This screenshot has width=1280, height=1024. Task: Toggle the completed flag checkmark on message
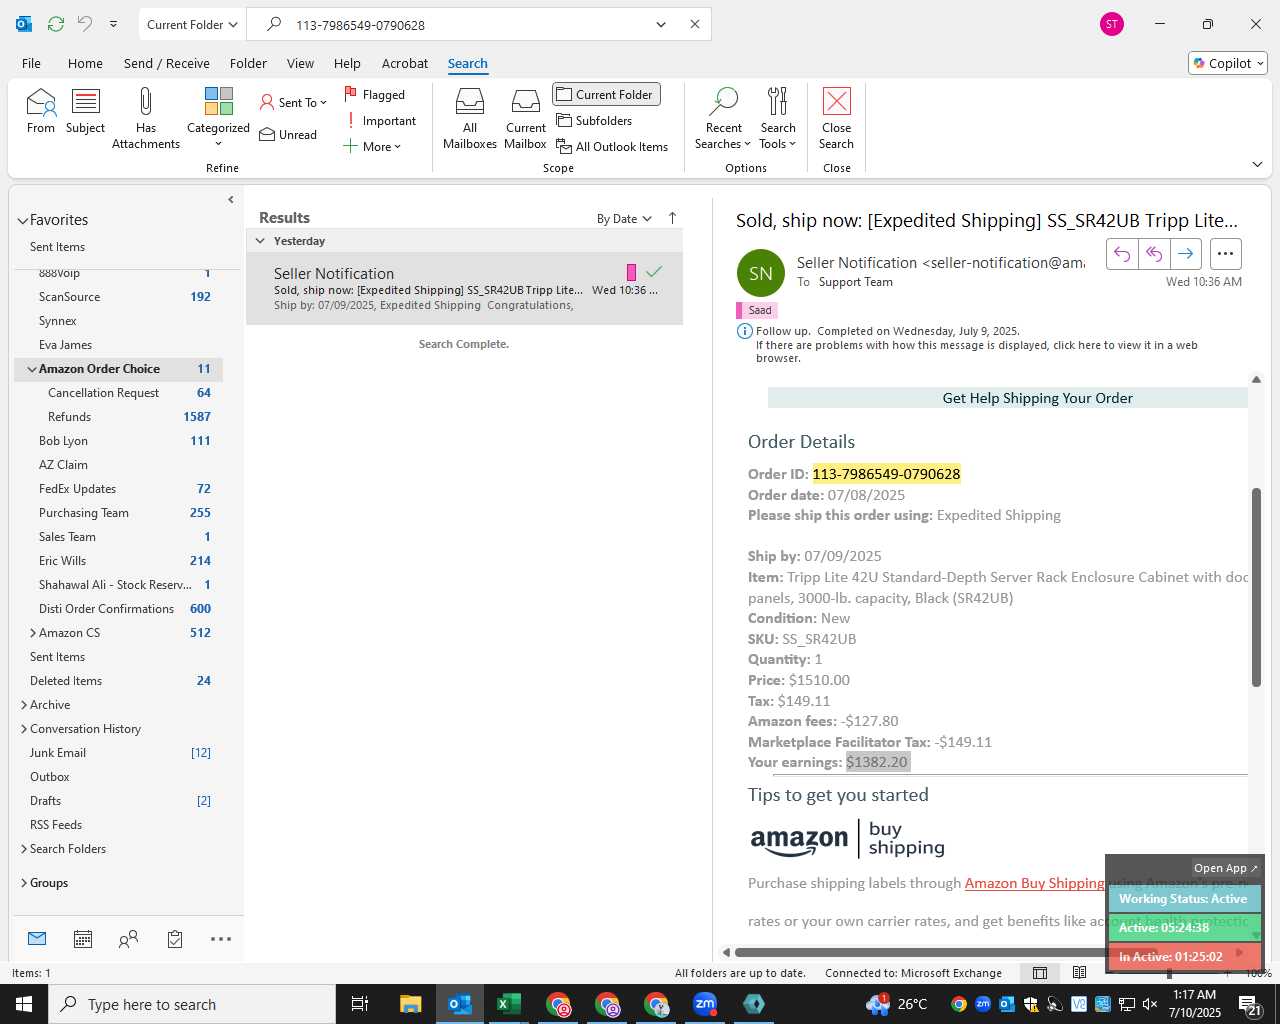(654, 272)
